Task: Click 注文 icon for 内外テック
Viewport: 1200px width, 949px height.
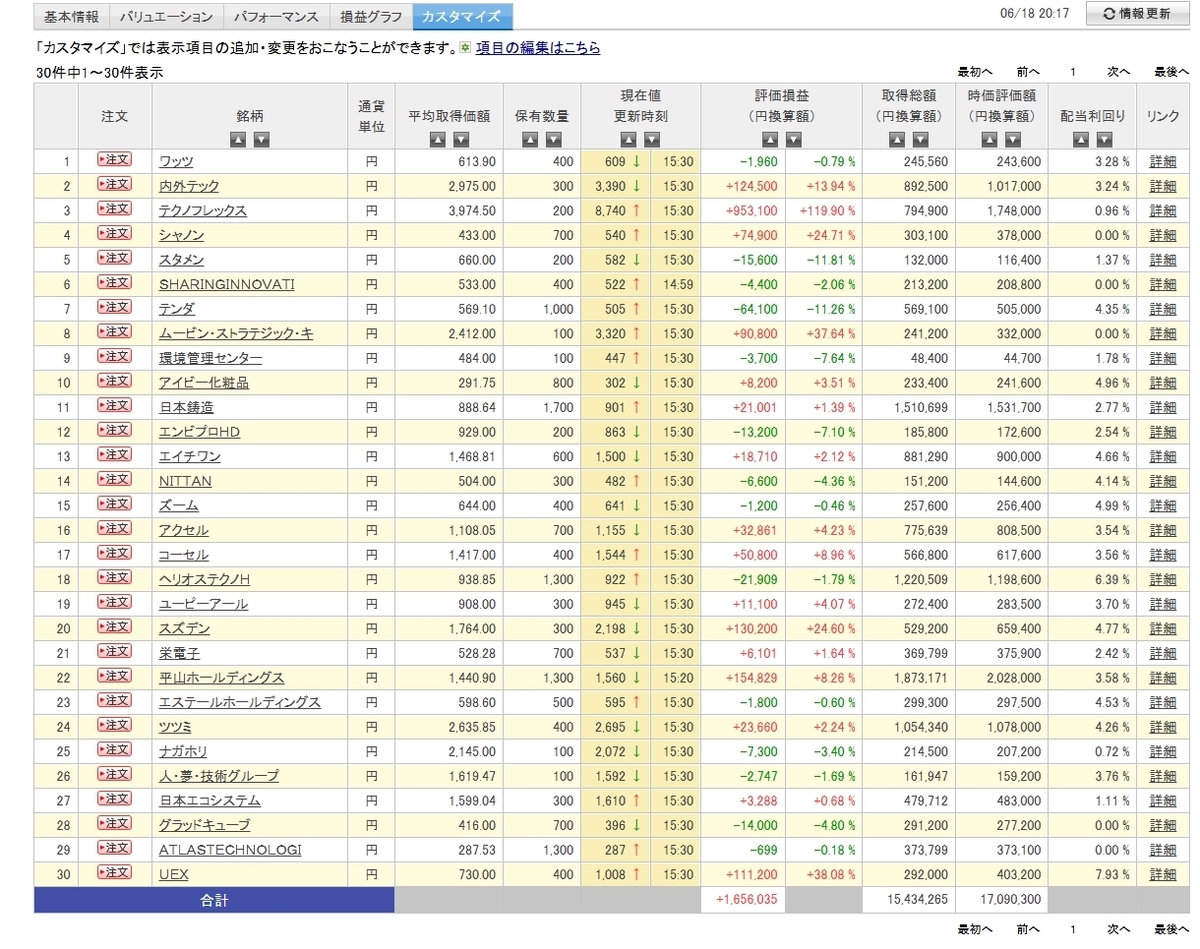Action: 114,184
